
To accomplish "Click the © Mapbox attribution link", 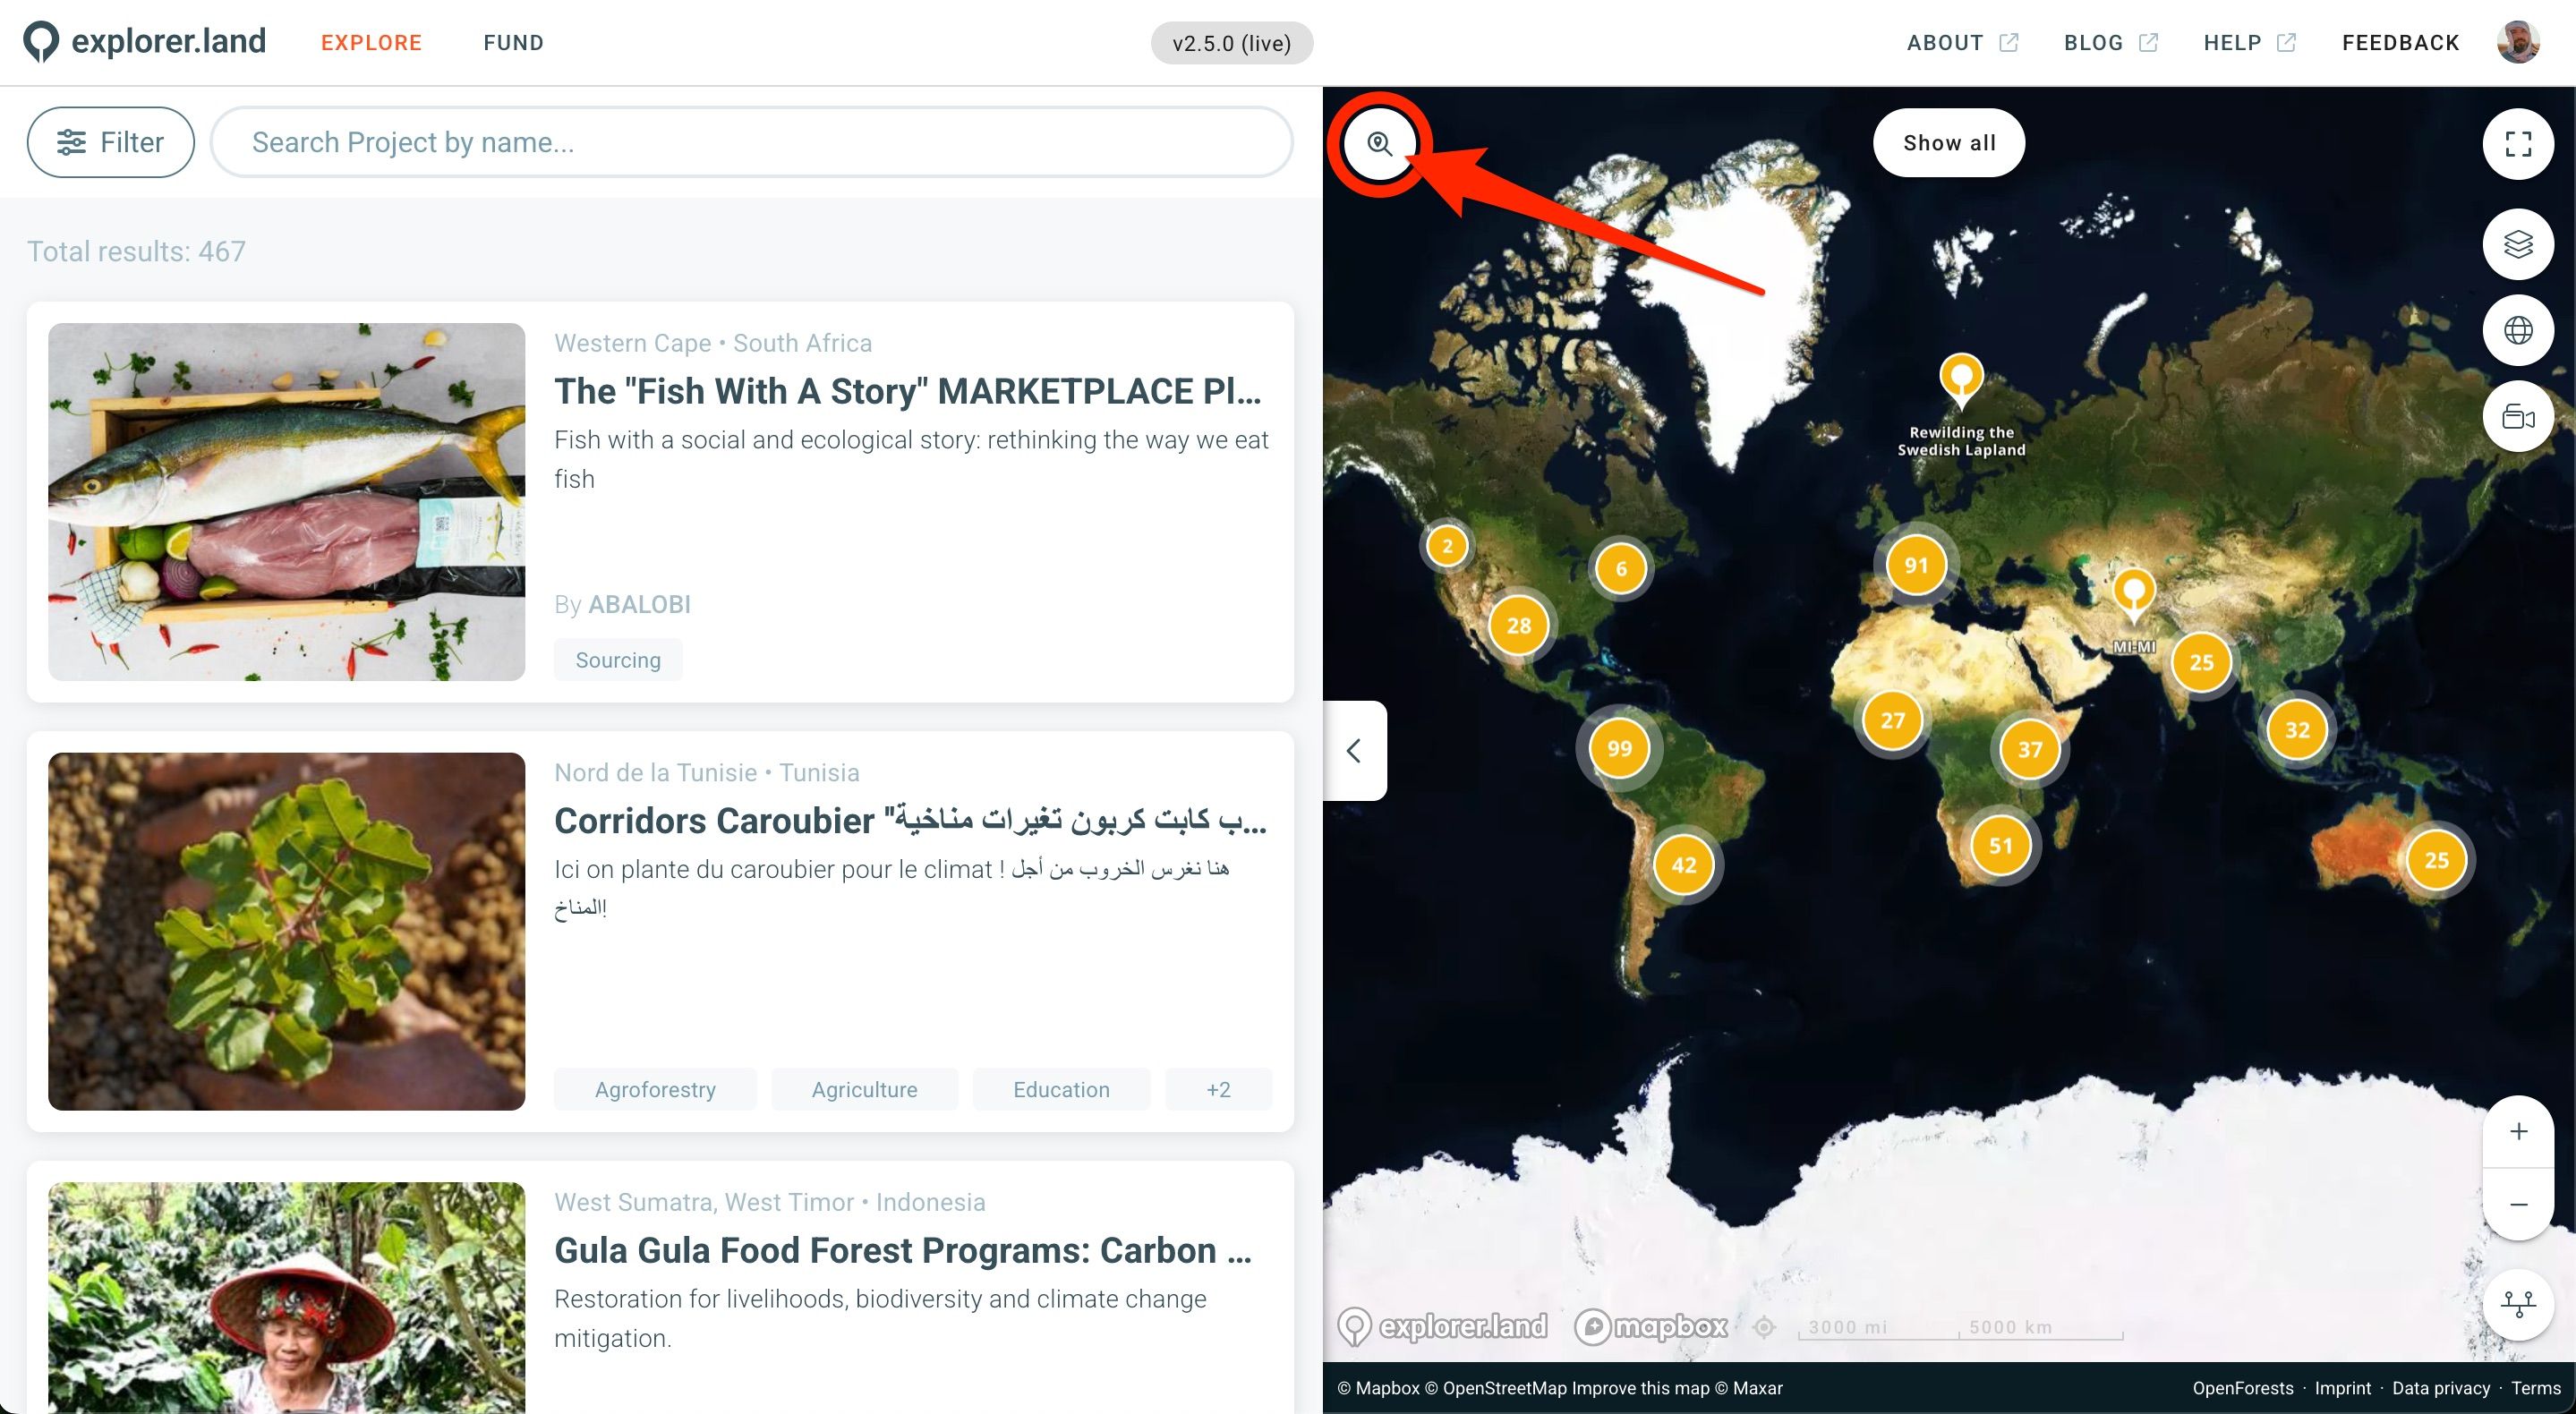I will tap(1378, 1388).
